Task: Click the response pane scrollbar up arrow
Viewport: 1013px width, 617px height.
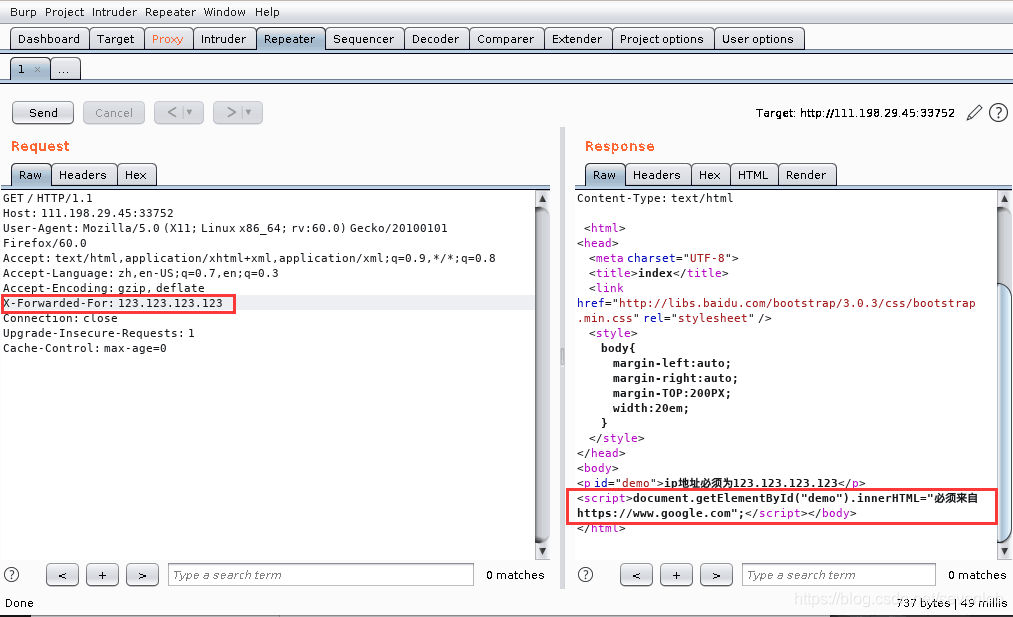Action: coord(1005,198)
